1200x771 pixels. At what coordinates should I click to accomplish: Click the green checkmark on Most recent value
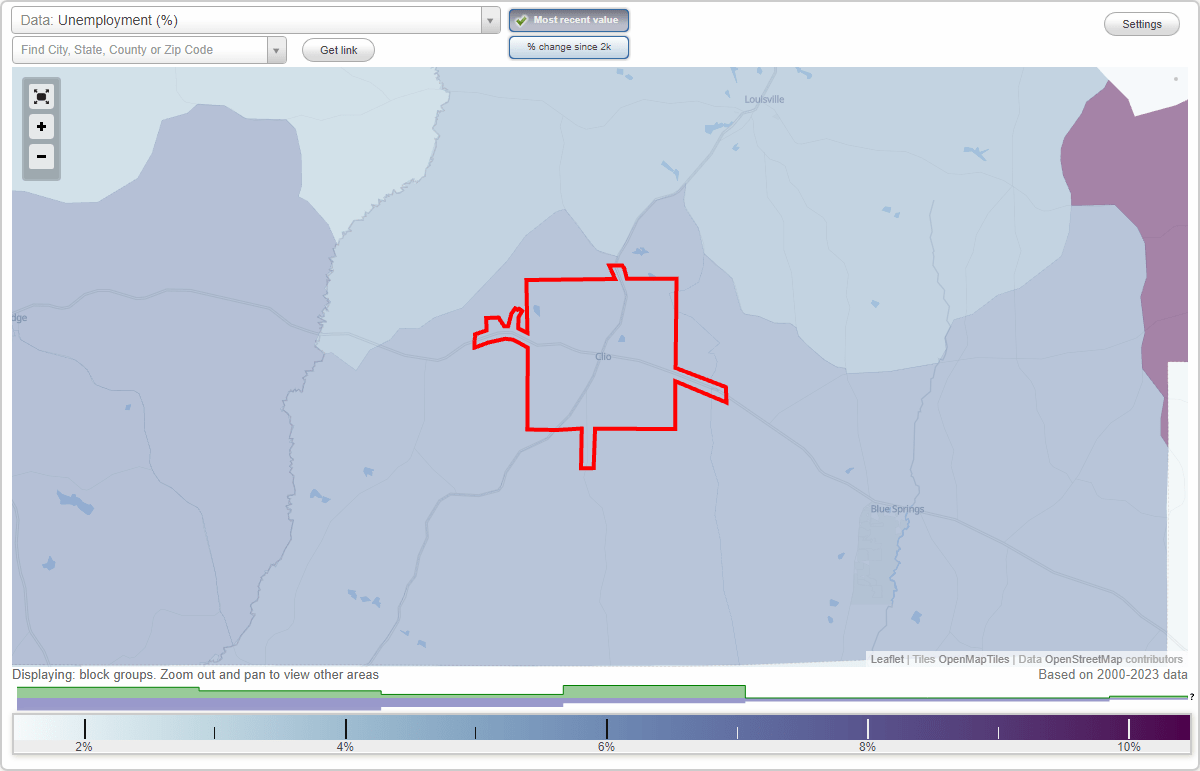[523, 19]
